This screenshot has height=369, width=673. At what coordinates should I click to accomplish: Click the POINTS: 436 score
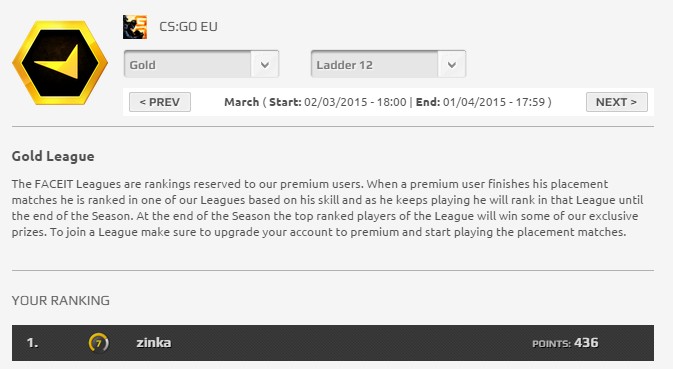click(x=565, y=343)
